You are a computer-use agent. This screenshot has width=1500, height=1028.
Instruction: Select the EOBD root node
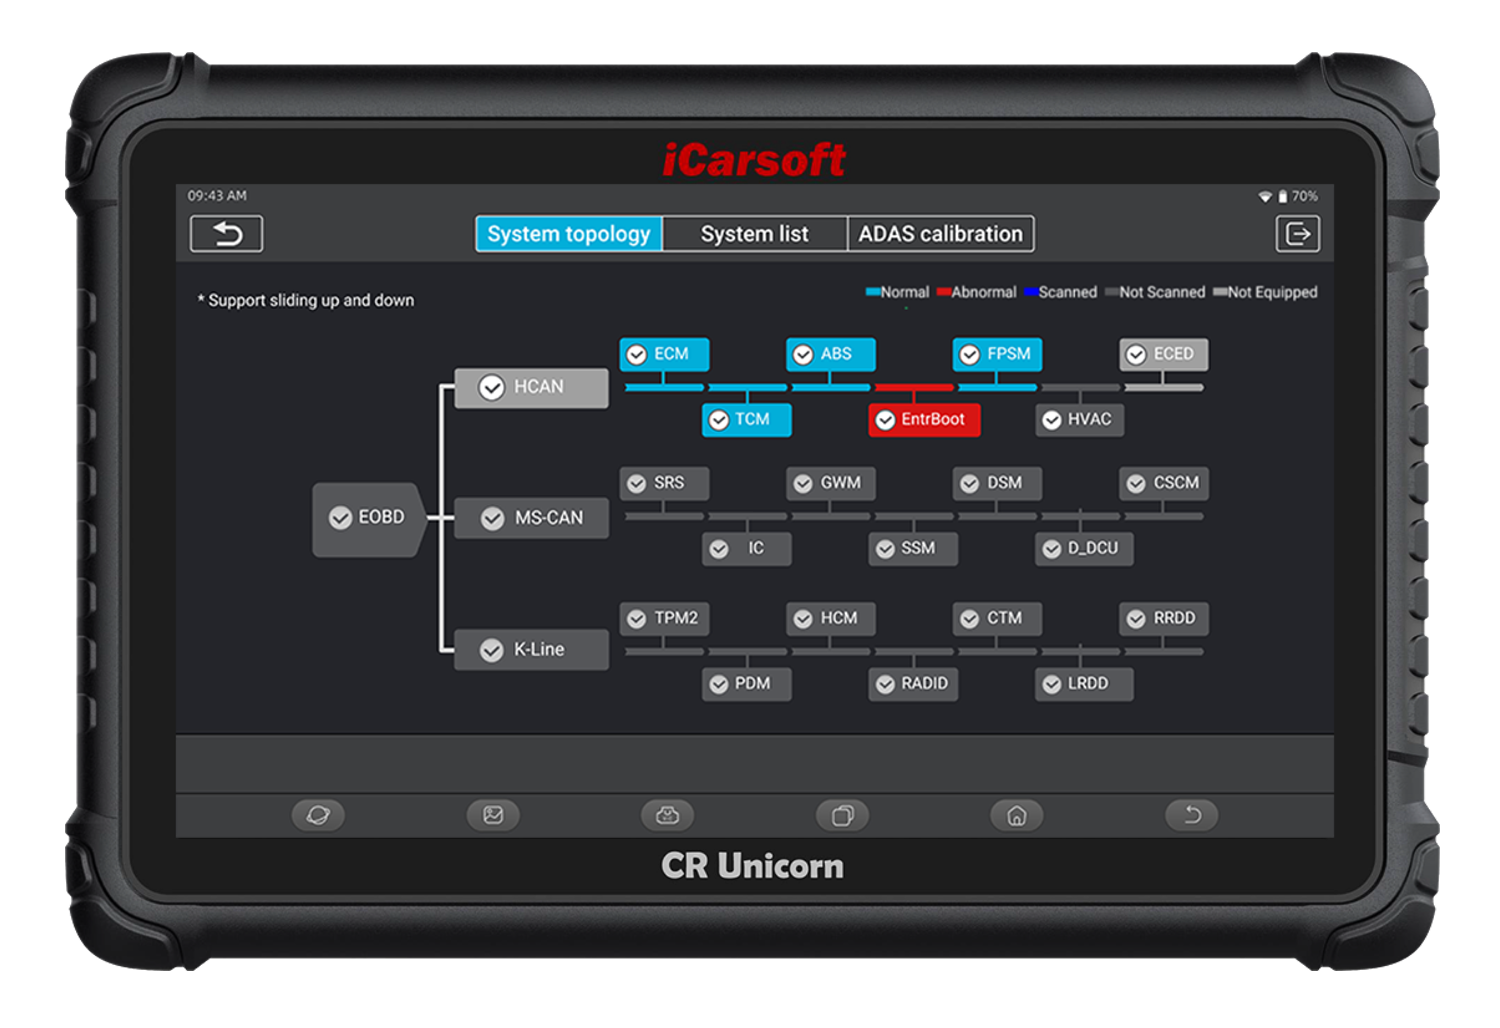pos(367,517)
